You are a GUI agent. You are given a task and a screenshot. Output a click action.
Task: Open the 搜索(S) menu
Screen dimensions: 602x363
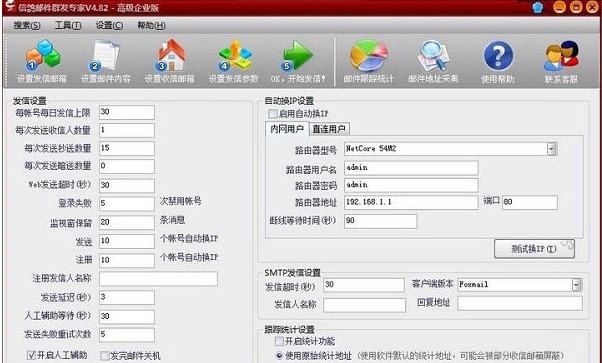26,26
